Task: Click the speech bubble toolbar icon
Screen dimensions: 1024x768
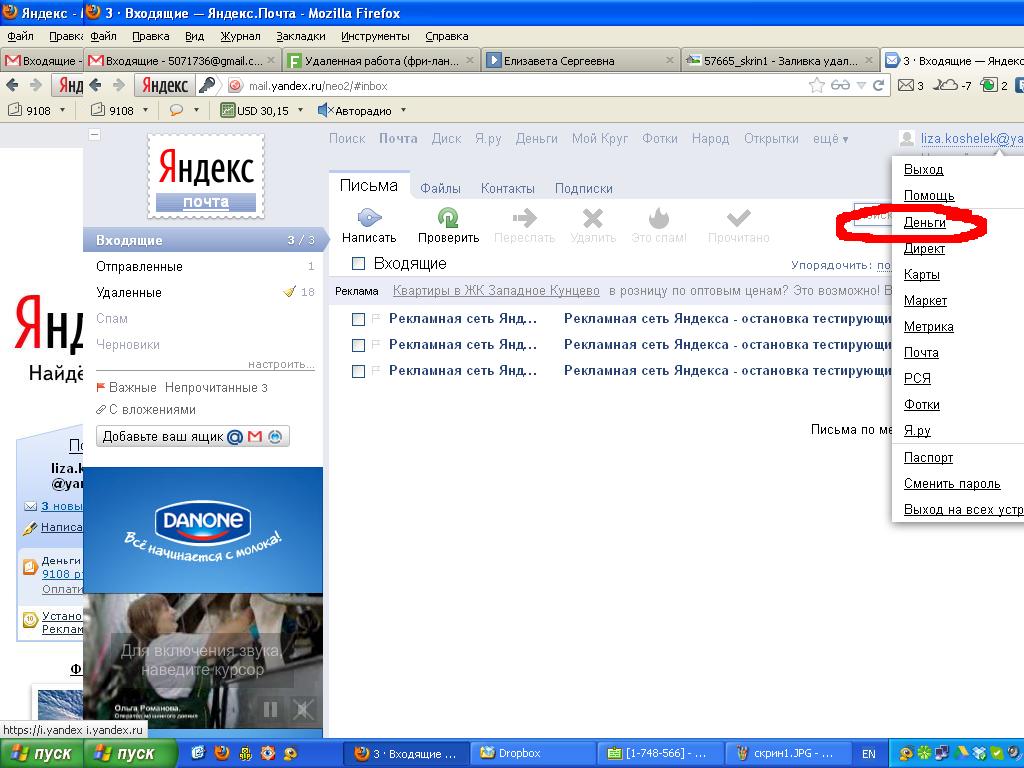Action: pyautogui.click(x=176, y=110)
